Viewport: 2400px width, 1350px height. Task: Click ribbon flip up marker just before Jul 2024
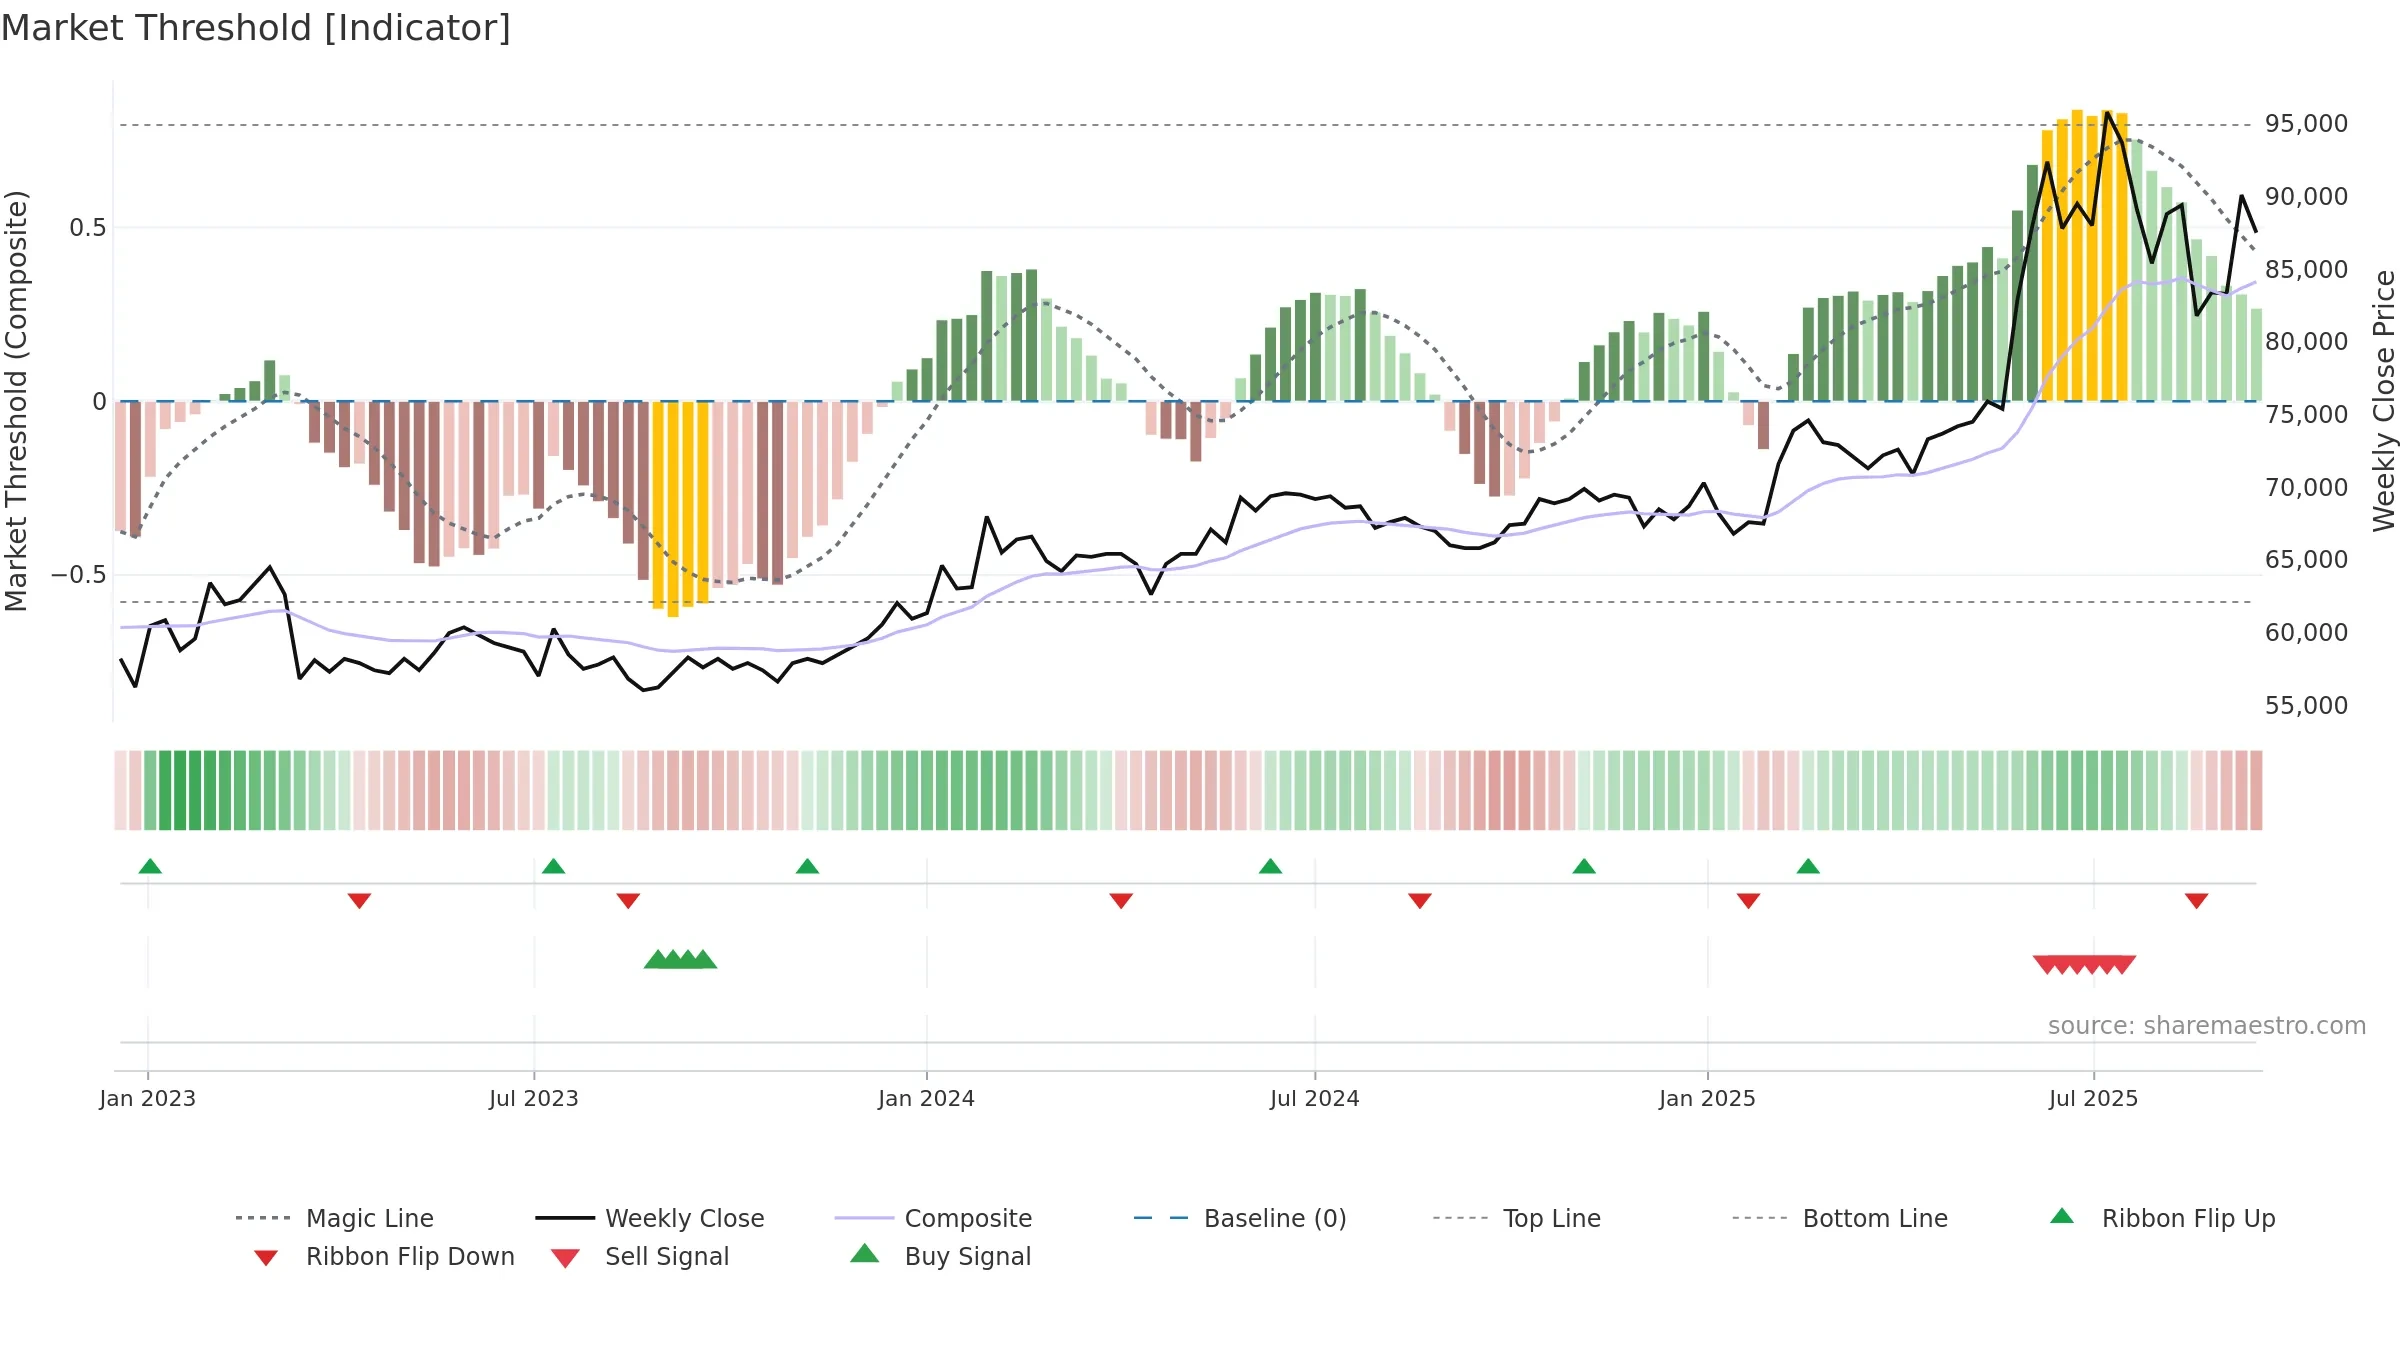[x=1270, y=866]
